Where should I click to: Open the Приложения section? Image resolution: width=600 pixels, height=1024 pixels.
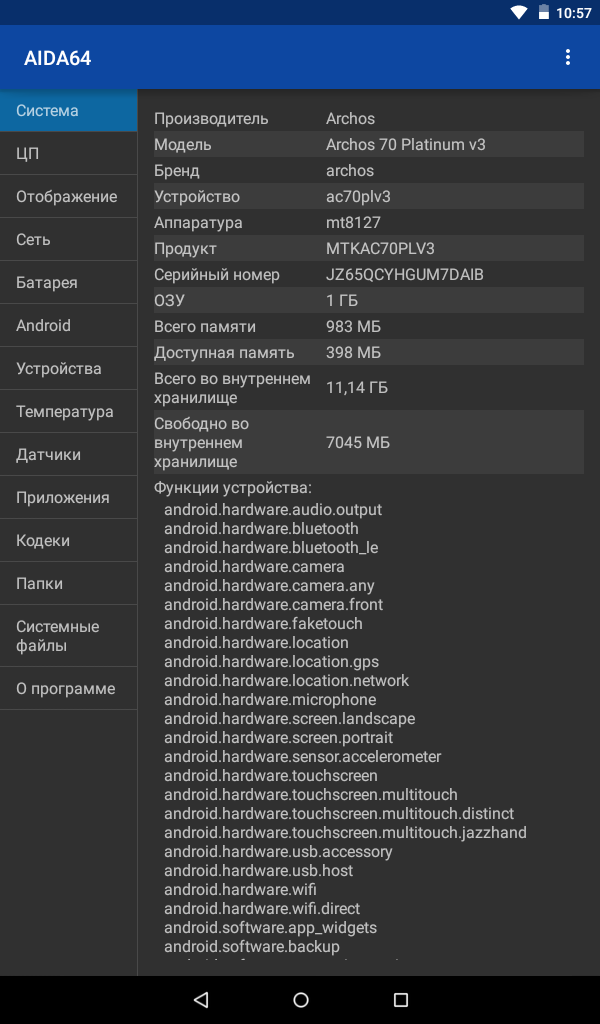click(x=69, y=498)
